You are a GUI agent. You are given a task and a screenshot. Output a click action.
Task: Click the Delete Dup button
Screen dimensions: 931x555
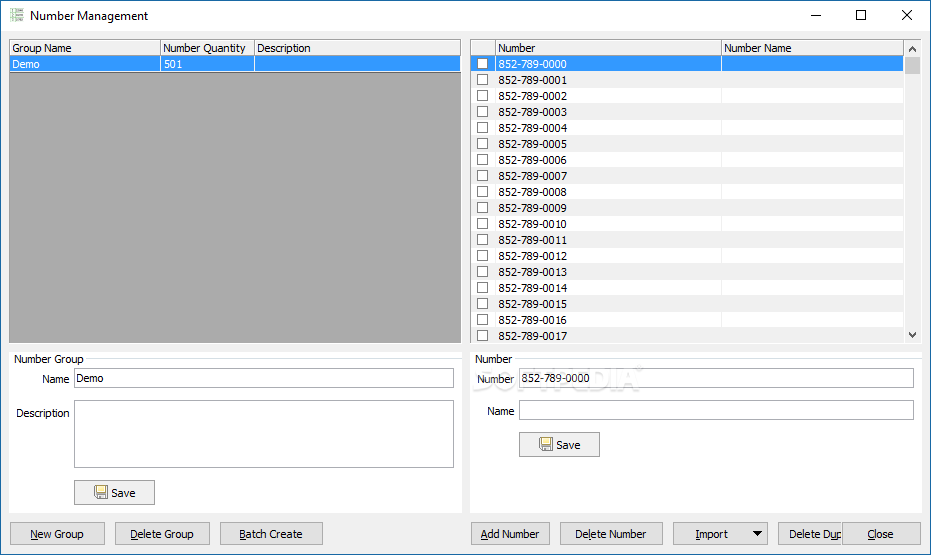[810, 534]
